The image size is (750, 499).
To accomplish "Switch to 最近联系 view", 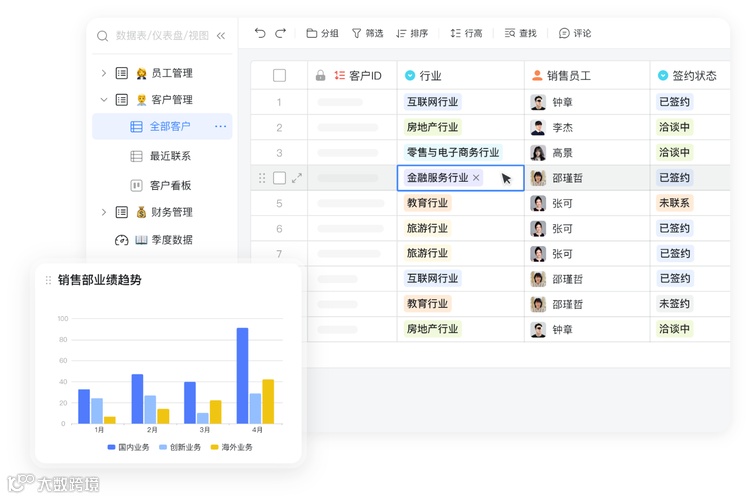I will pos(170,156).
